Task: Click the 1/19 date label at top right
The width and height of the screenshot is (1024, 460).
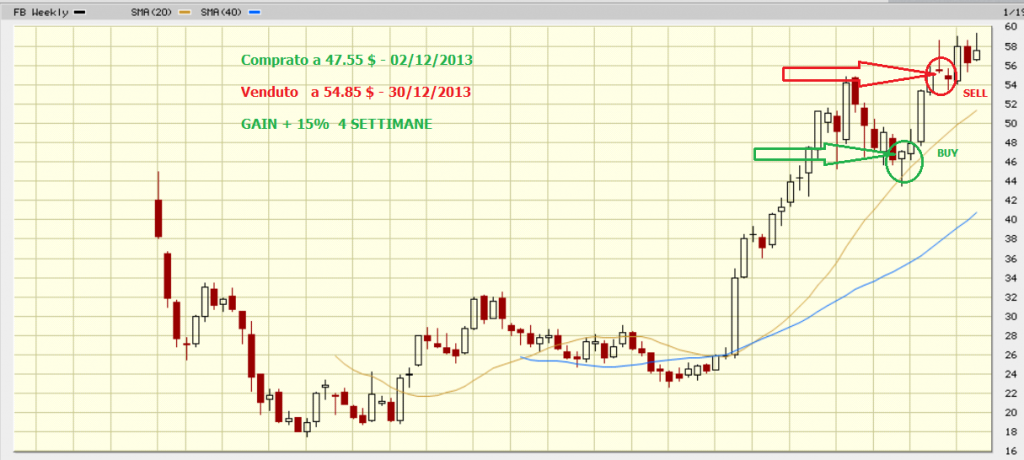Action: click(x=1012, y=12)
